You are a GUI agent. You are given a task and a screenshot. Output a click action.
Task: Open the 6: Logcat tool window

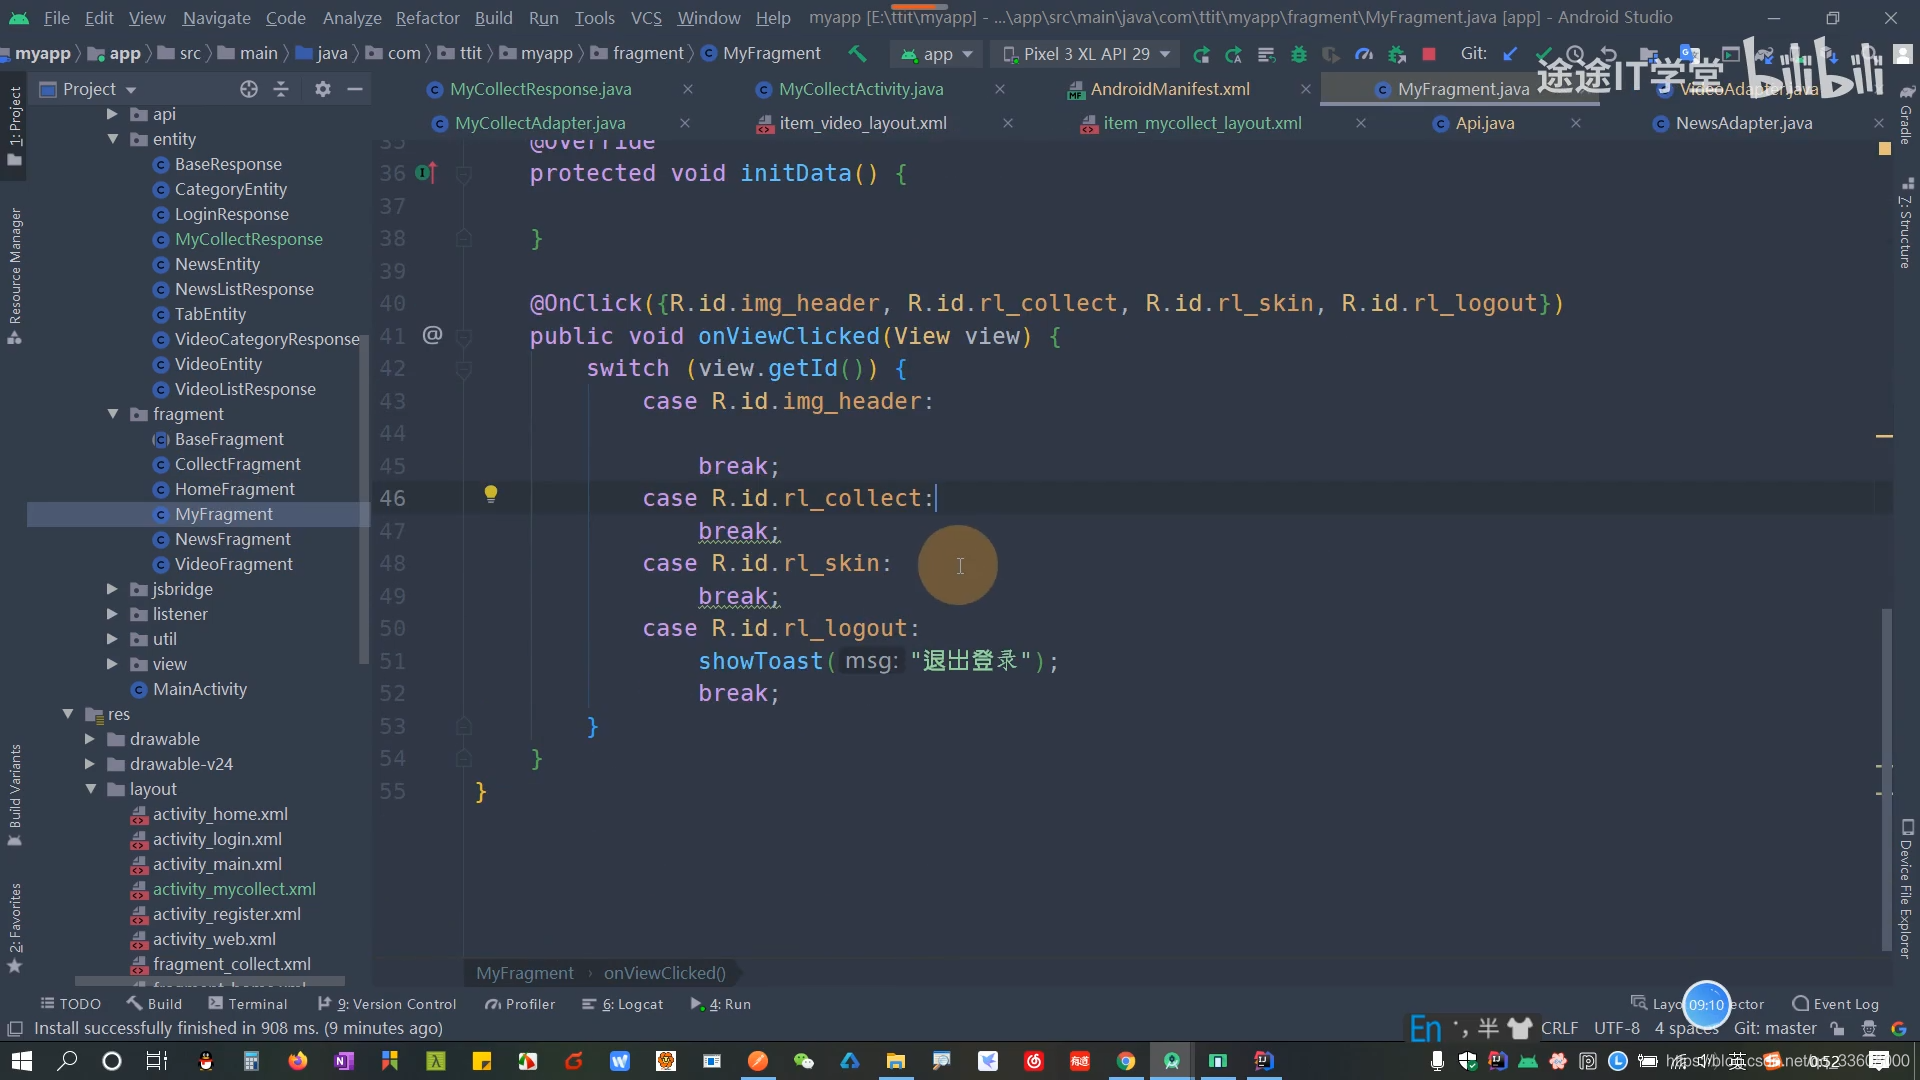pos(623,1004)
